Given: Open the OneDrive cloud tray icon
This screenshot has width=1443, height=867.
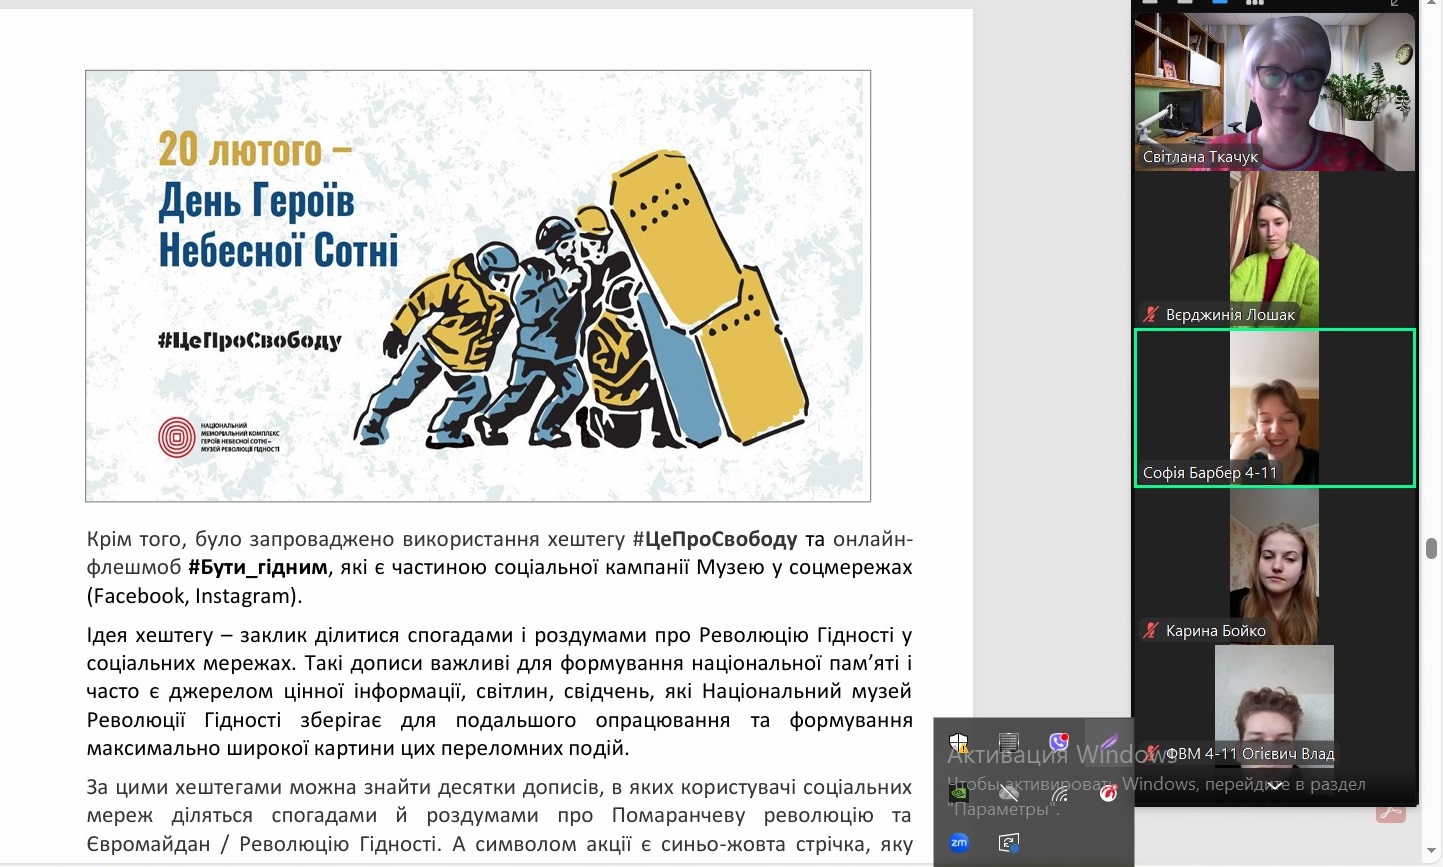Looking at the screenshot, I should pyautogui.click(x=1009, y=793).
